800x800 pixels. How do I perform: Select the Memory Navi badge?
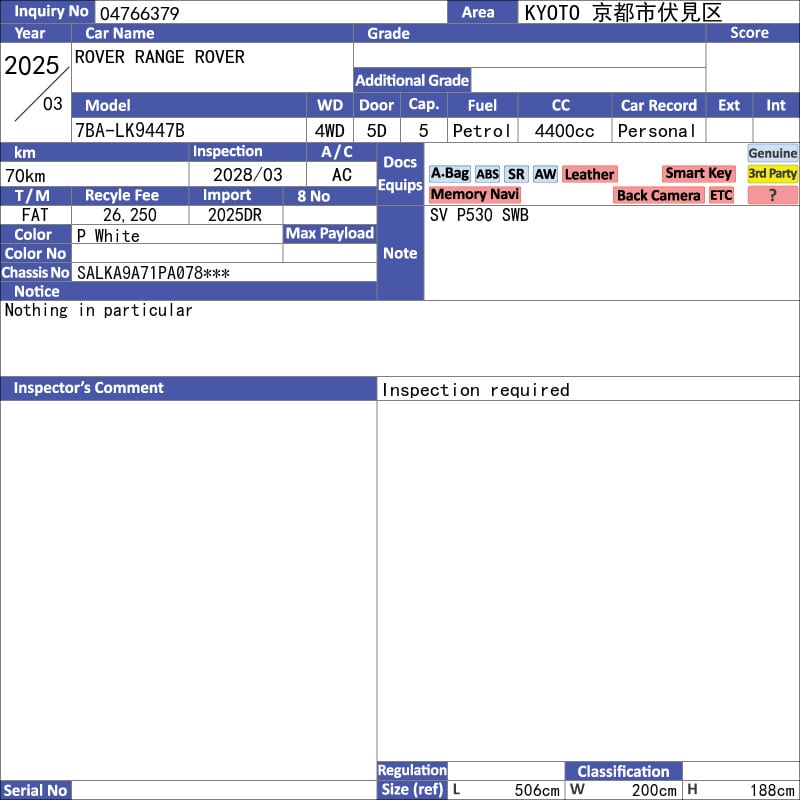pos(475,195)
